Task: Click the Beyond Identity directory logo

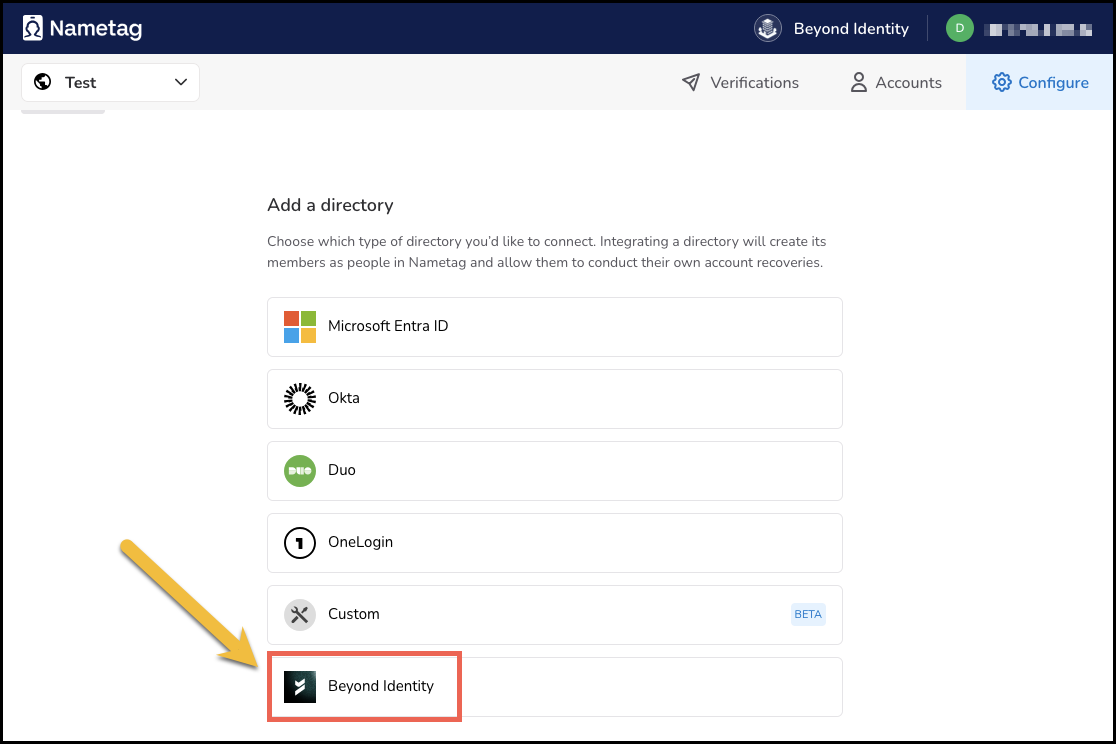Action: click(300, 686)
